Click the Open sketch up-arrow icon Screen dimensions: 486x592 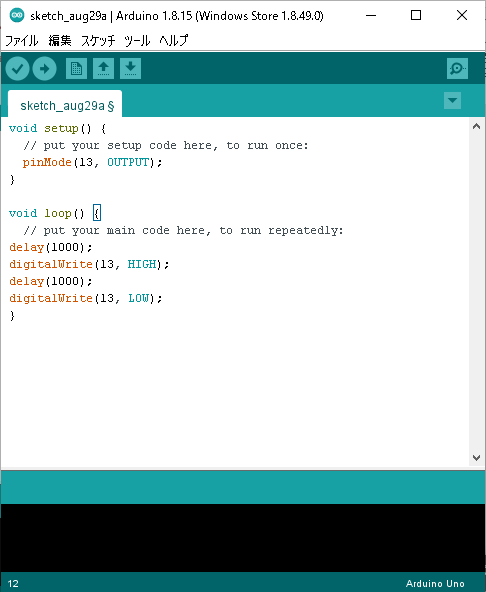coord(103,69)
